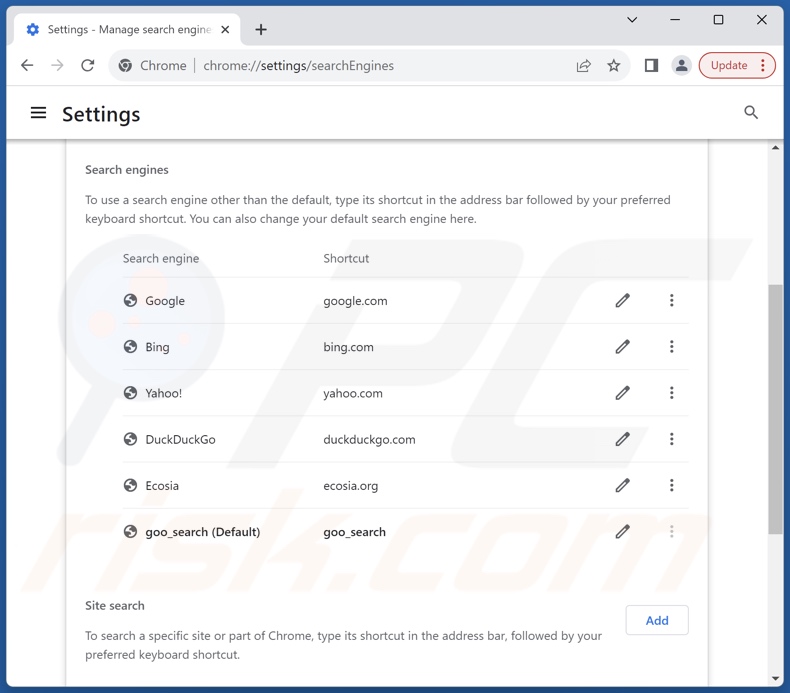Open the Settings hamburger menu
Viewport: 790px width, 693px height.
[x=38, y=113]
